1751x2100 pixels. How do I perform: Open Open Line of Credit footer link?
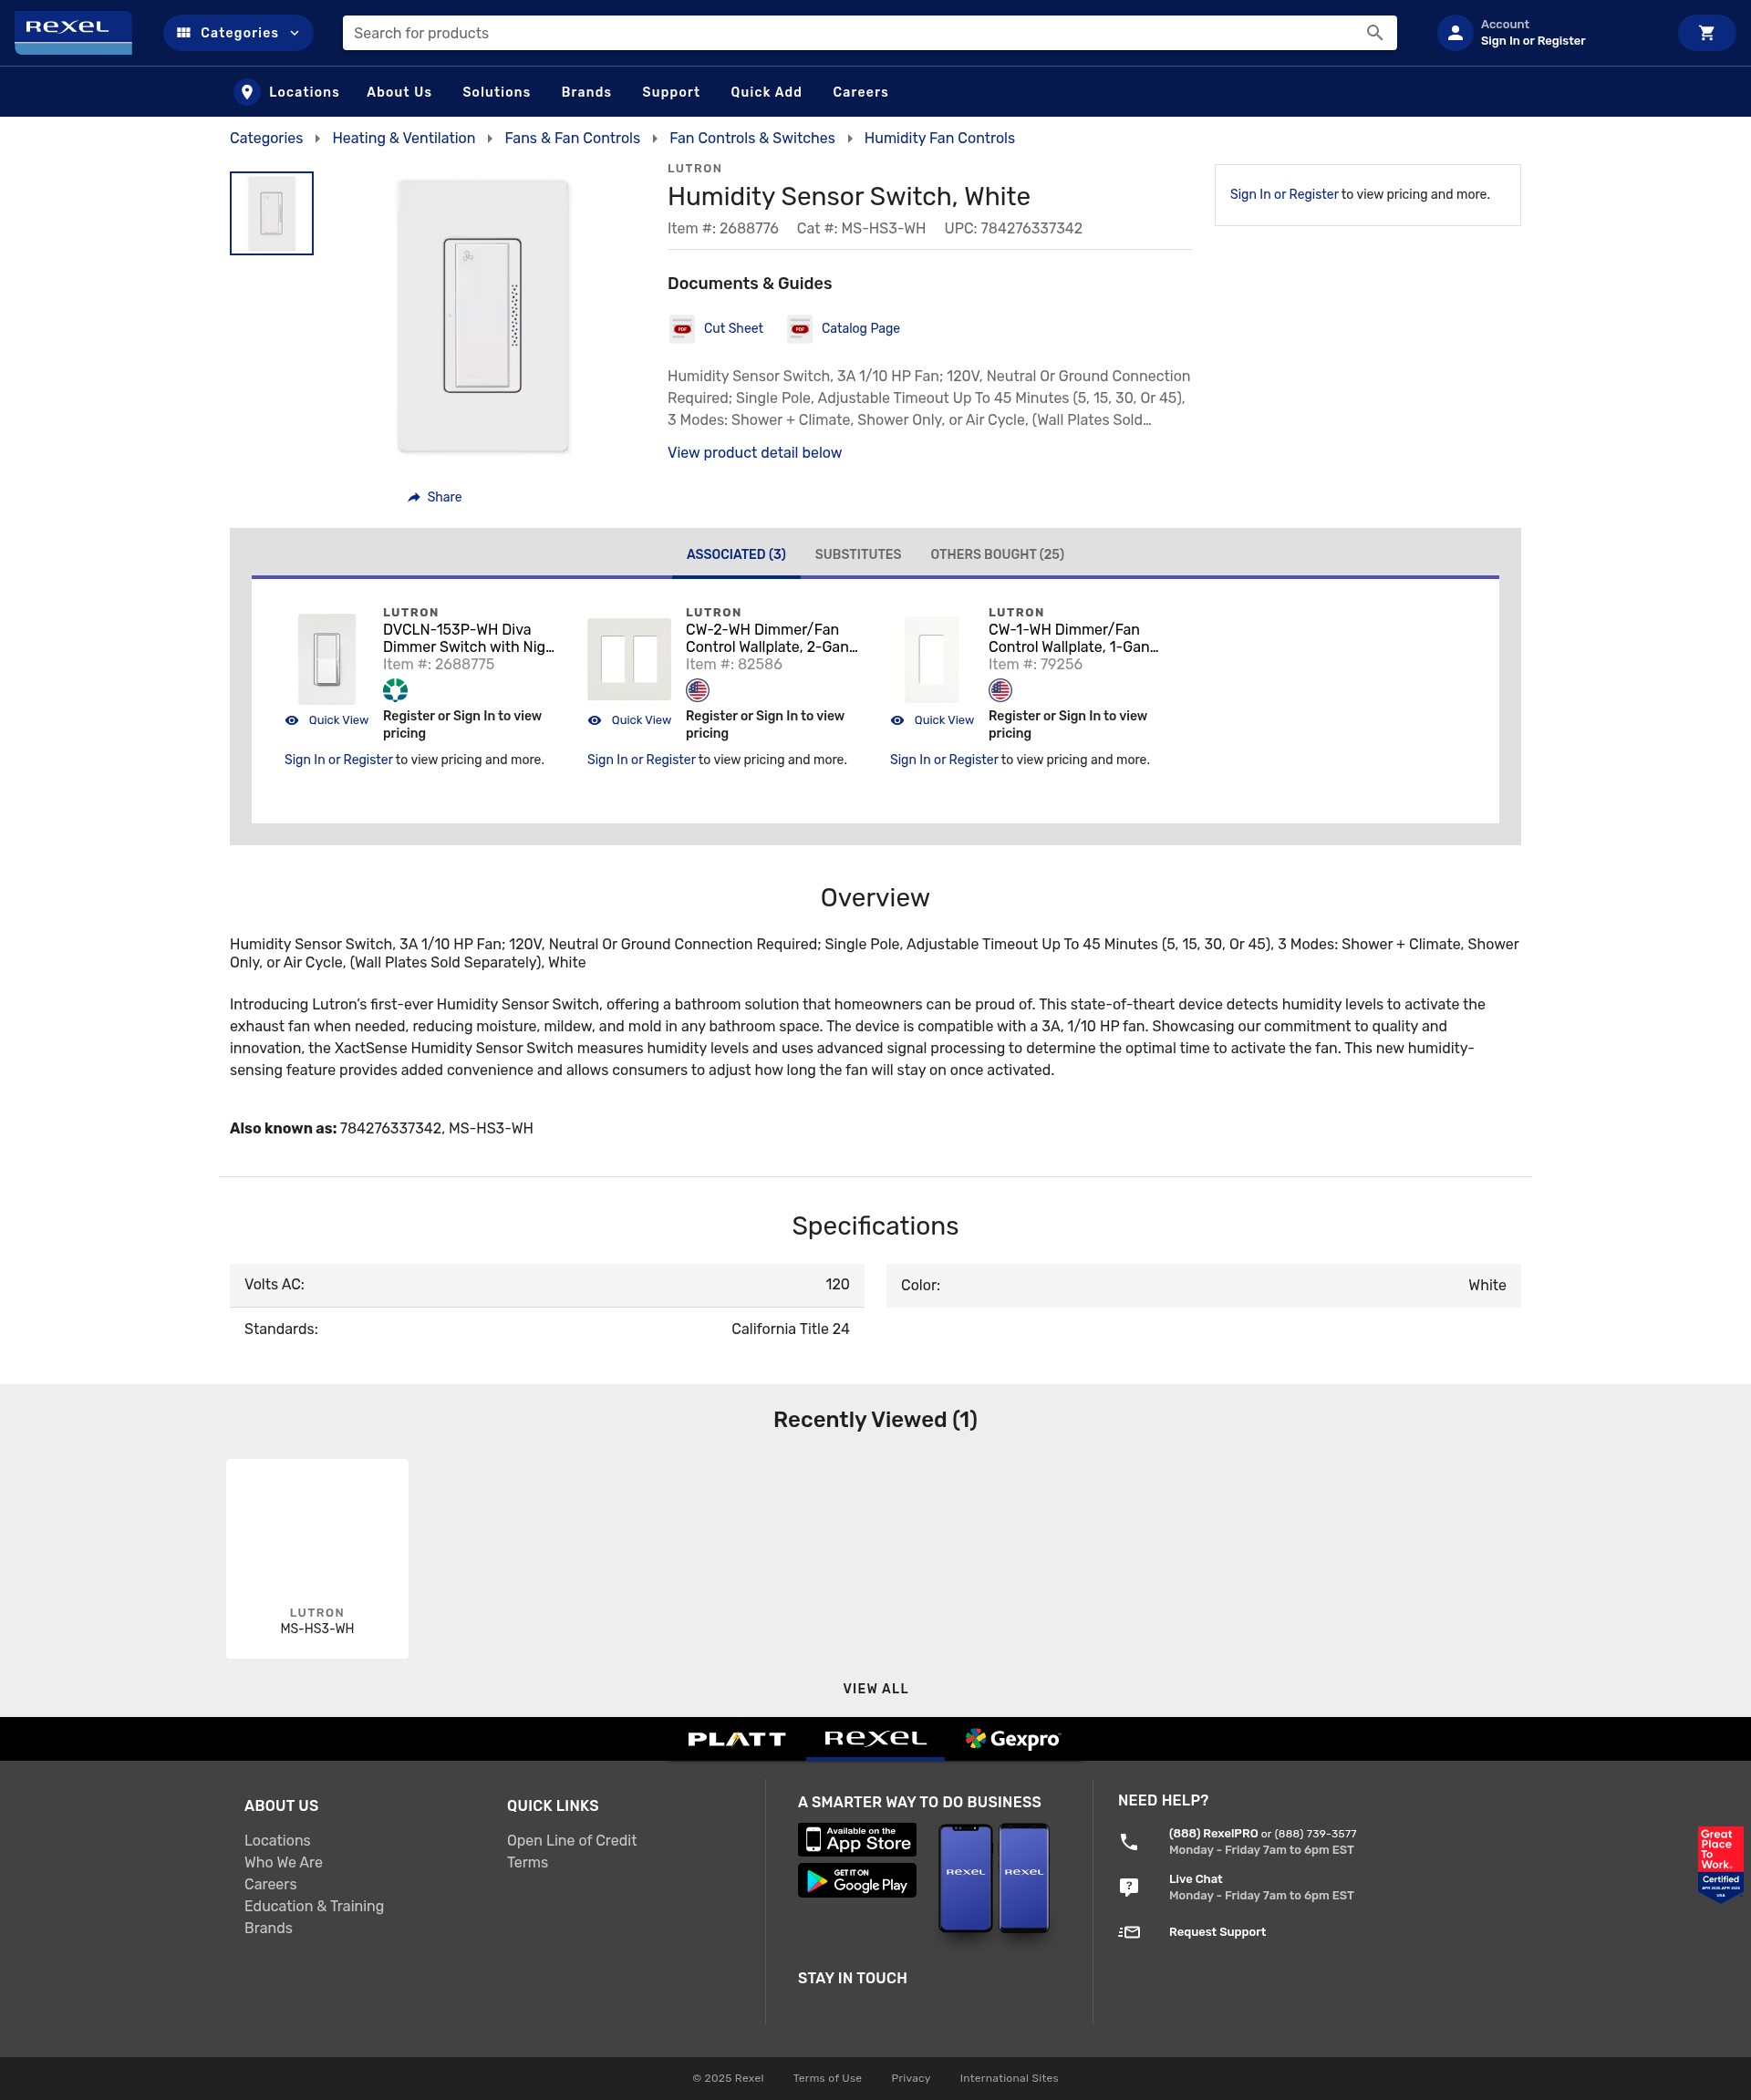coord(571,1840)
